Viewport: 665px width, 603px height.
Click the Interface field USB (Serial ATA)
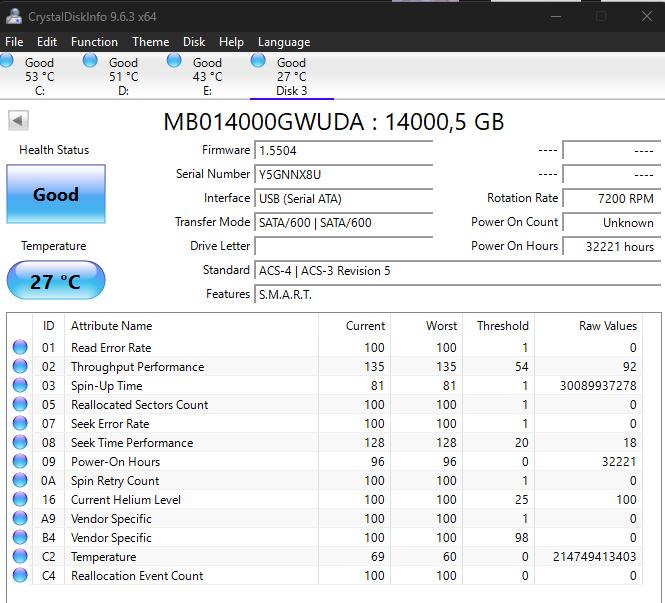(x=344, y=198)
